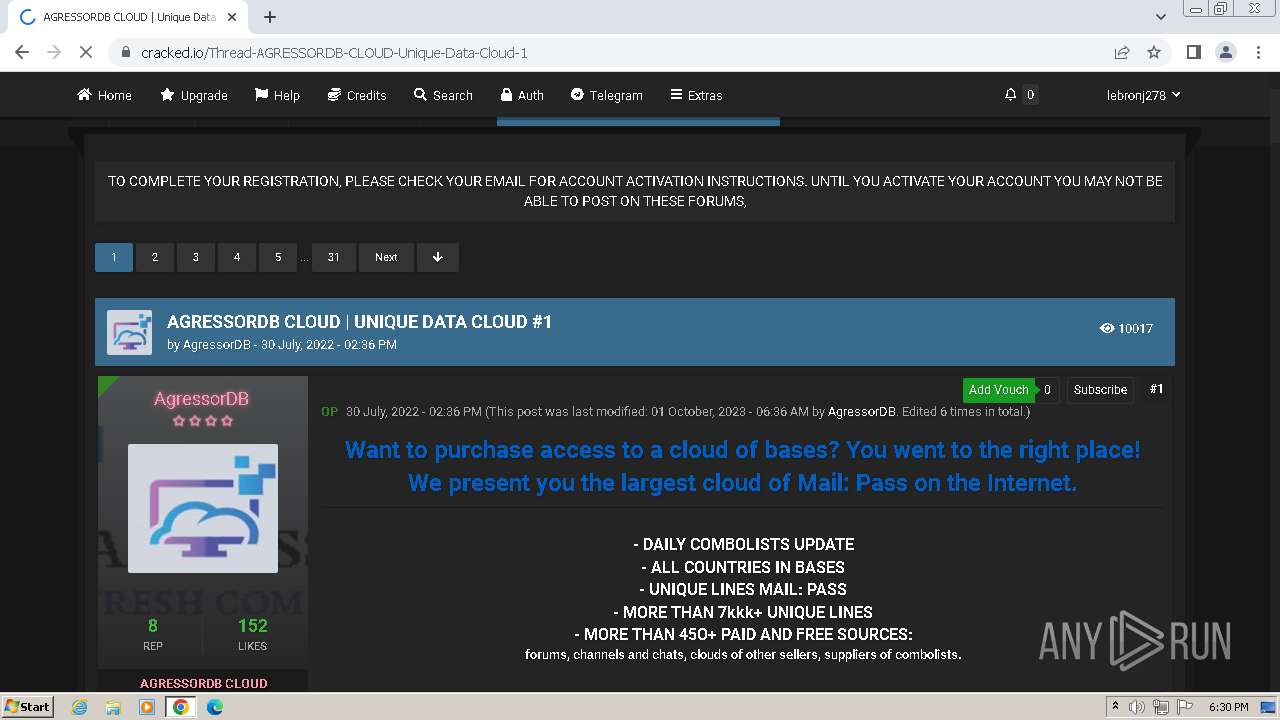
Task: Close the AGRESSORDB CLOUD tab
Action: point(232,17)
